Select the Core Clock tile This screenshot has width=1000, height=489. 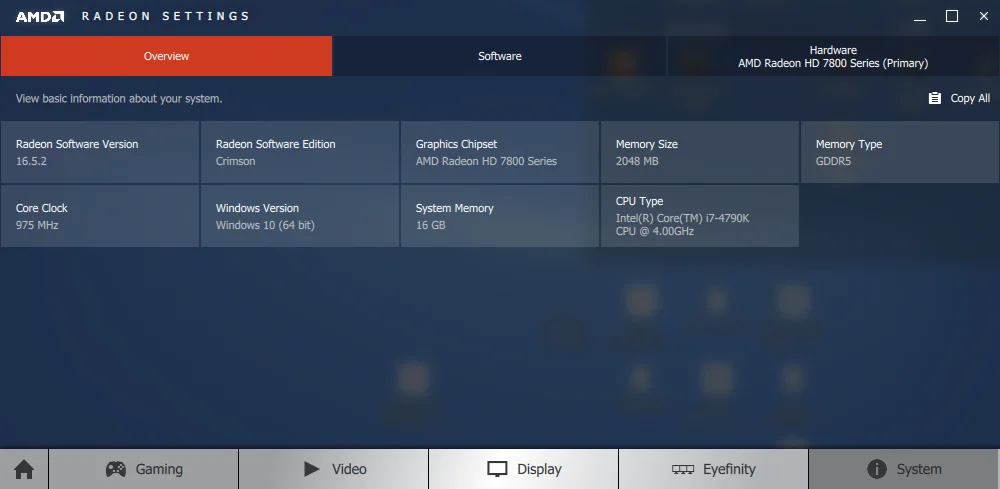pyautogui.click(x=99, y=215)
